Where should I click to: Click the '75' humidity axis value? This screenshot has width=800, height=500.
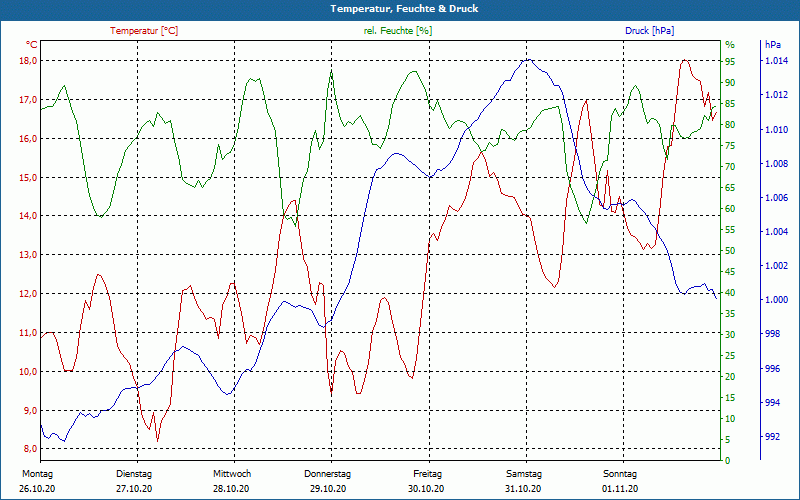[x=730, y=146]
